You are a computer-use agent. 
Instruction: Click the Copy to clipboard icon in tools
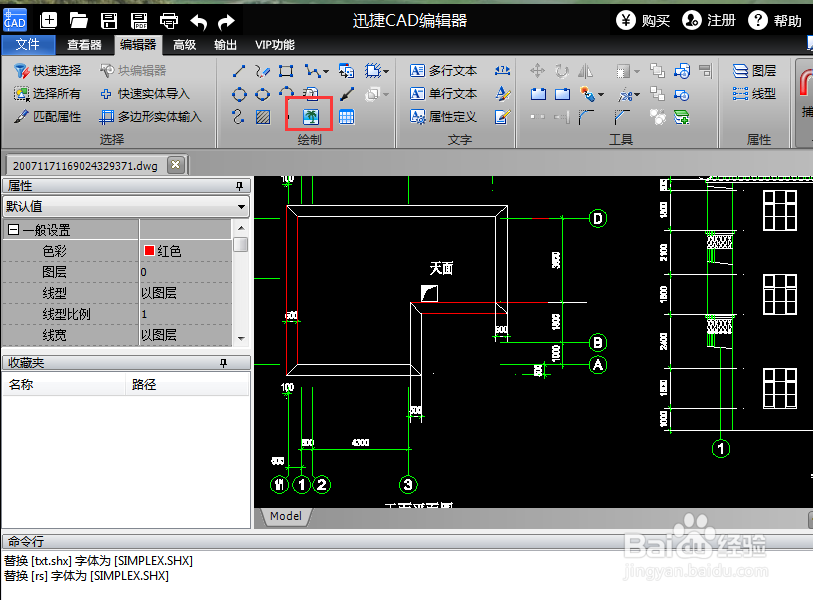538,94
